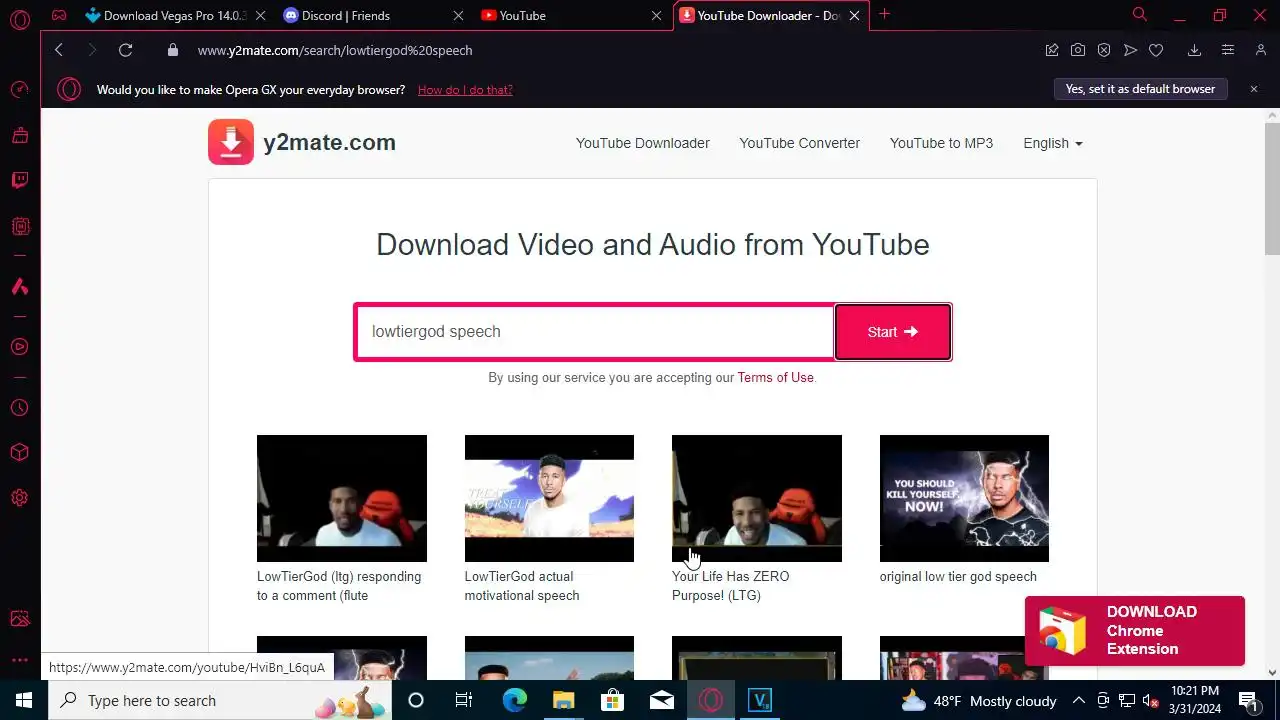1280x720 pixels.
Task: Close the Discord Friends tab
Action: click(459, 16)
